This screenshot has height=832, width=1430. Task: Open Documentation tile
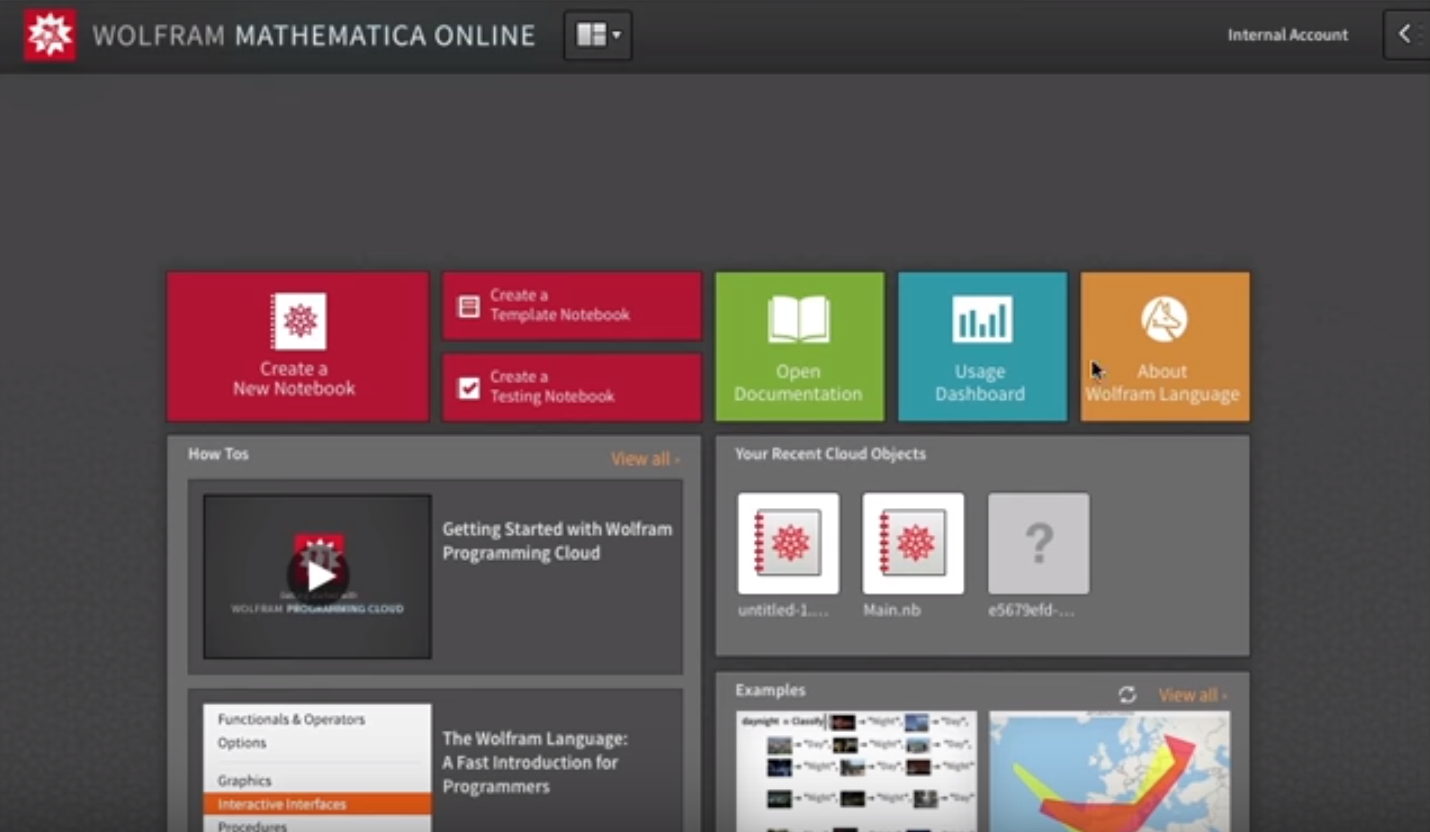click(800, 346)
